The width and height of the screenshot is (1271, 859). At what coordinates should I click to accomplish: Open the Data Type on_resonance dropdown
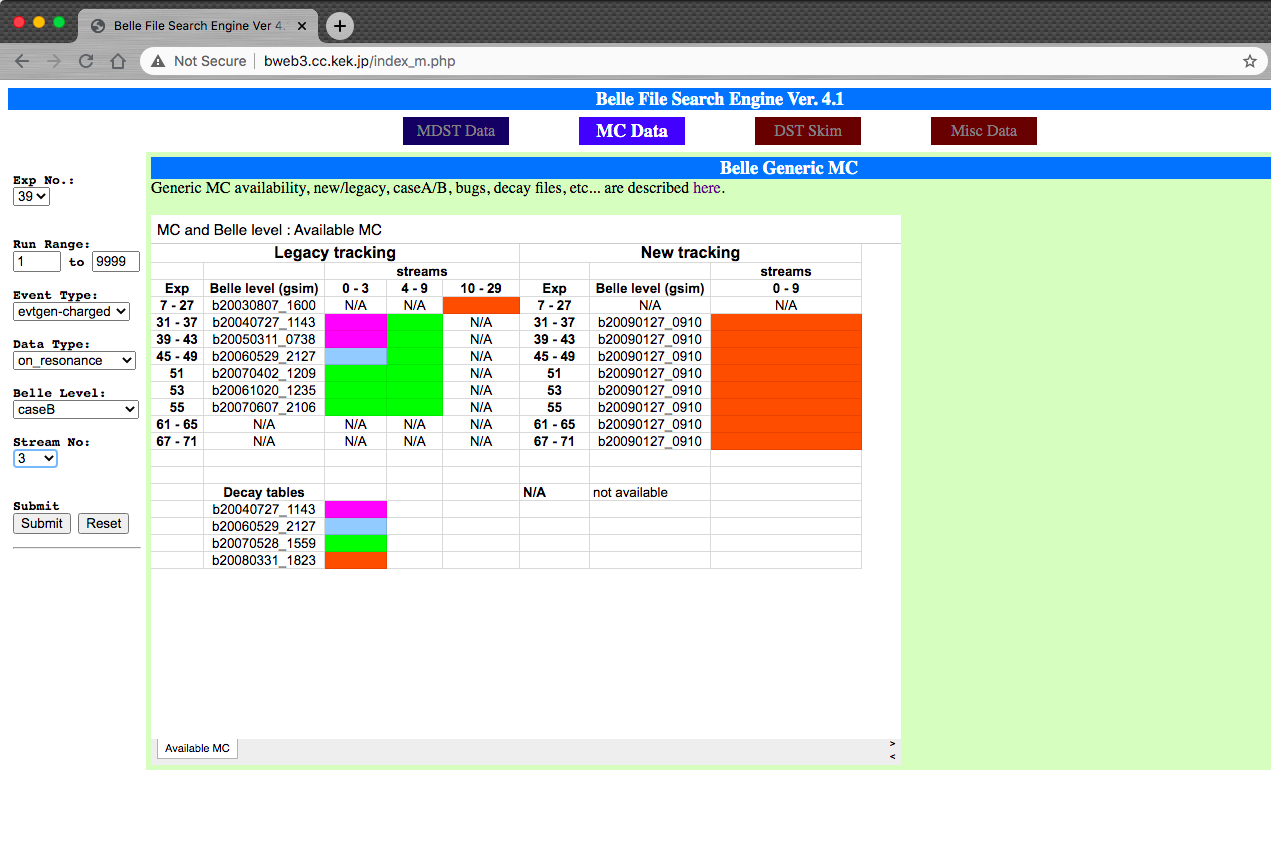click(74, 360)
